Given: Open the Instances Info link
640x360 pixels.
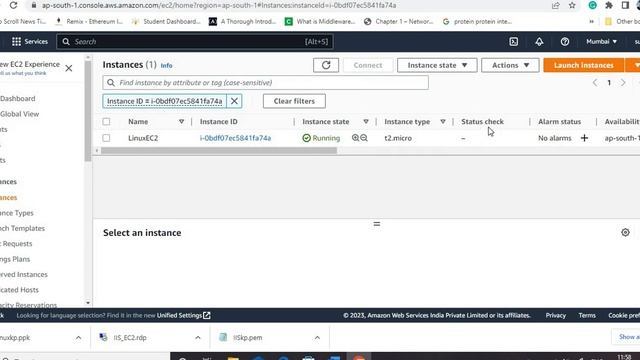Looking at the screenshot, I should pyautogui.click(x=166, y=66).
